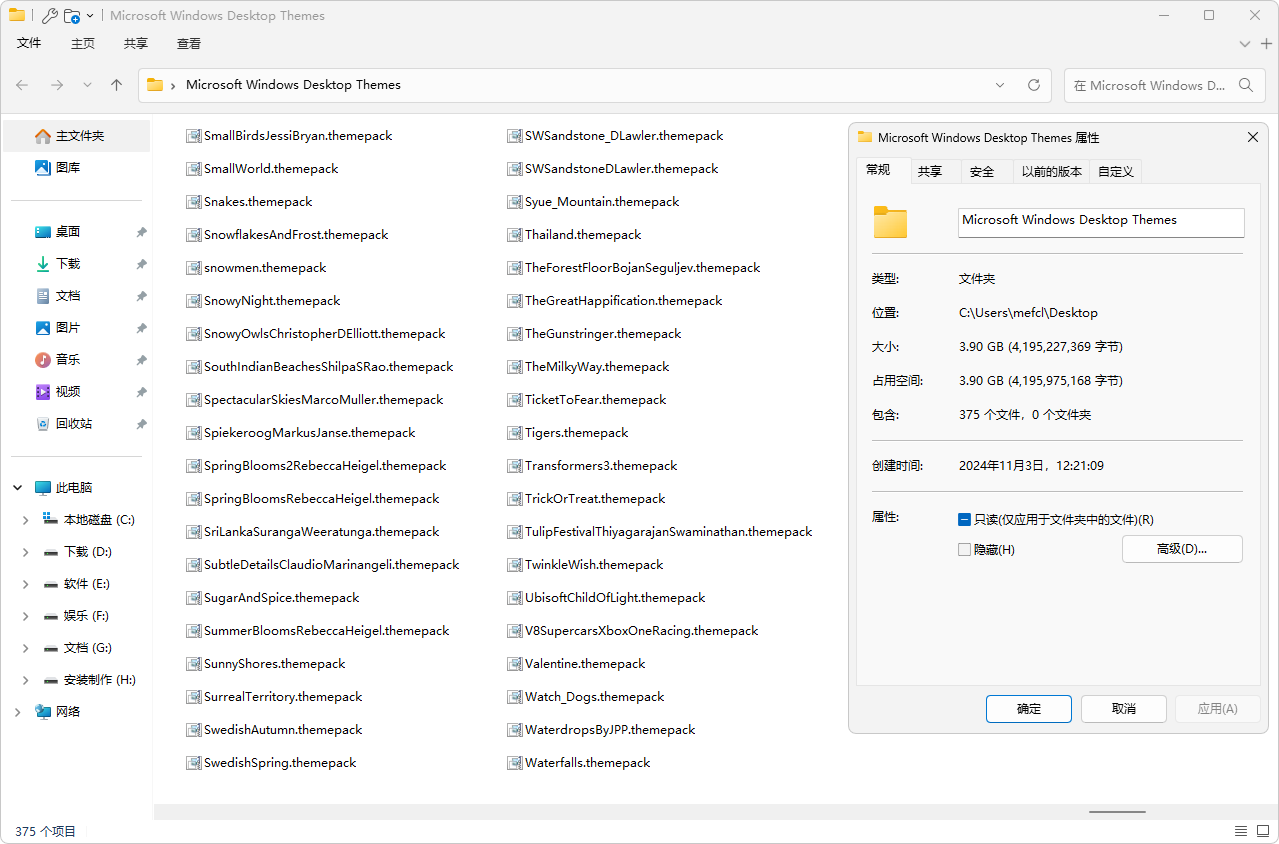Open 音乐 music quick access icon
Viewport: 1279px width, 844px height.
43,360
